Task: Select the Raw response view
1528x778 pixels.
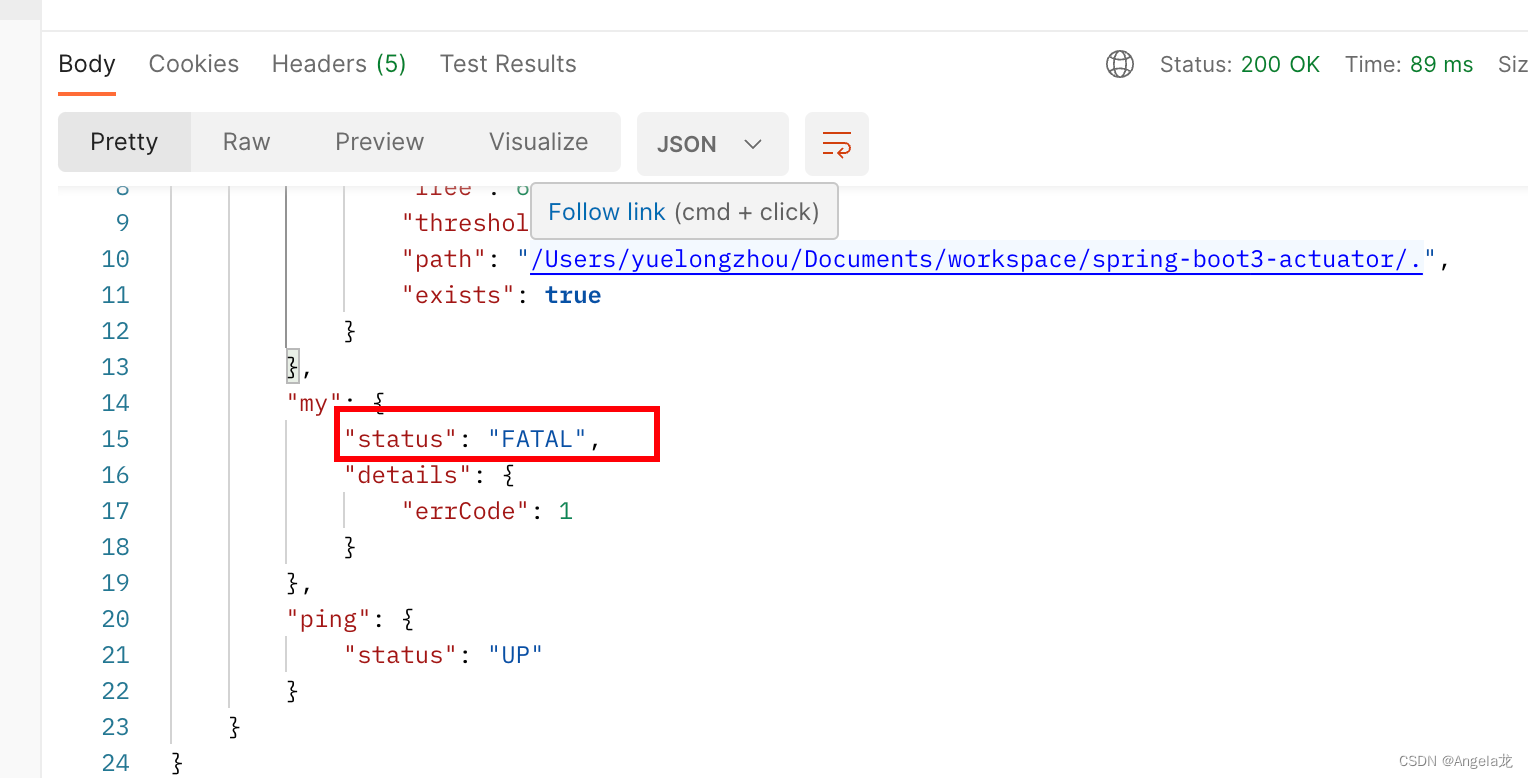Action: 246,142
